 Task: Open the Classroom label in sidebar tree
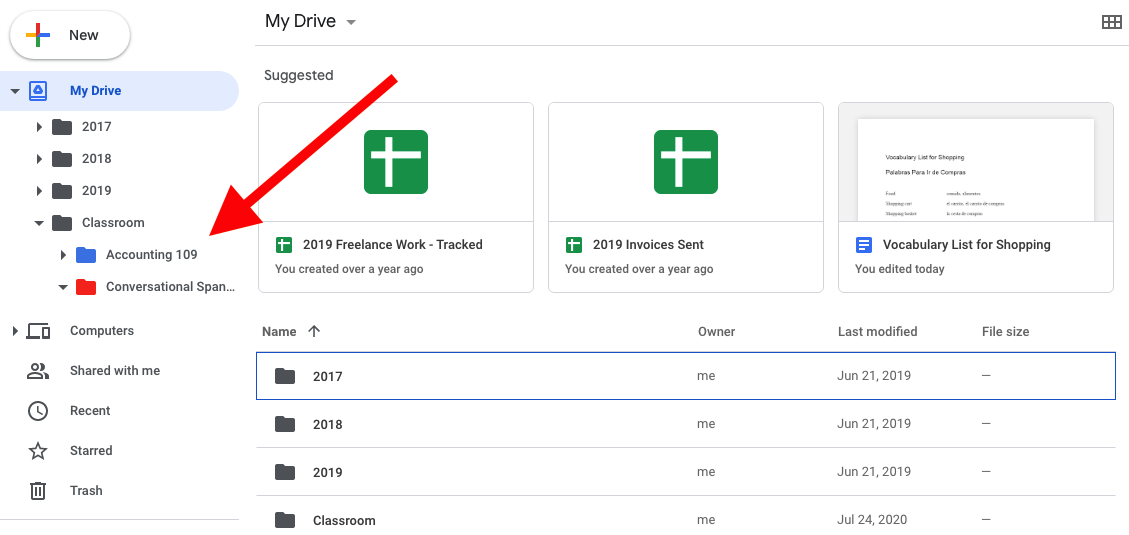113,222
